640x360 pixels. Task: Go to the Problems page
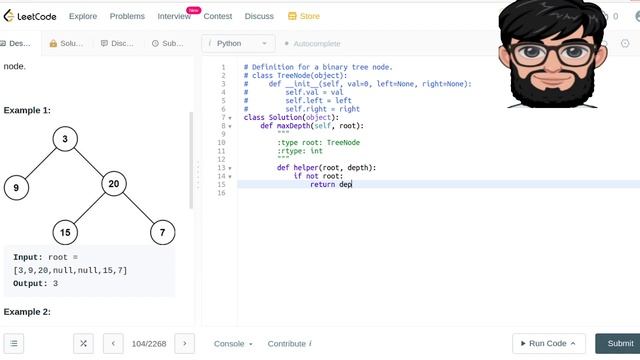[127, 16]
